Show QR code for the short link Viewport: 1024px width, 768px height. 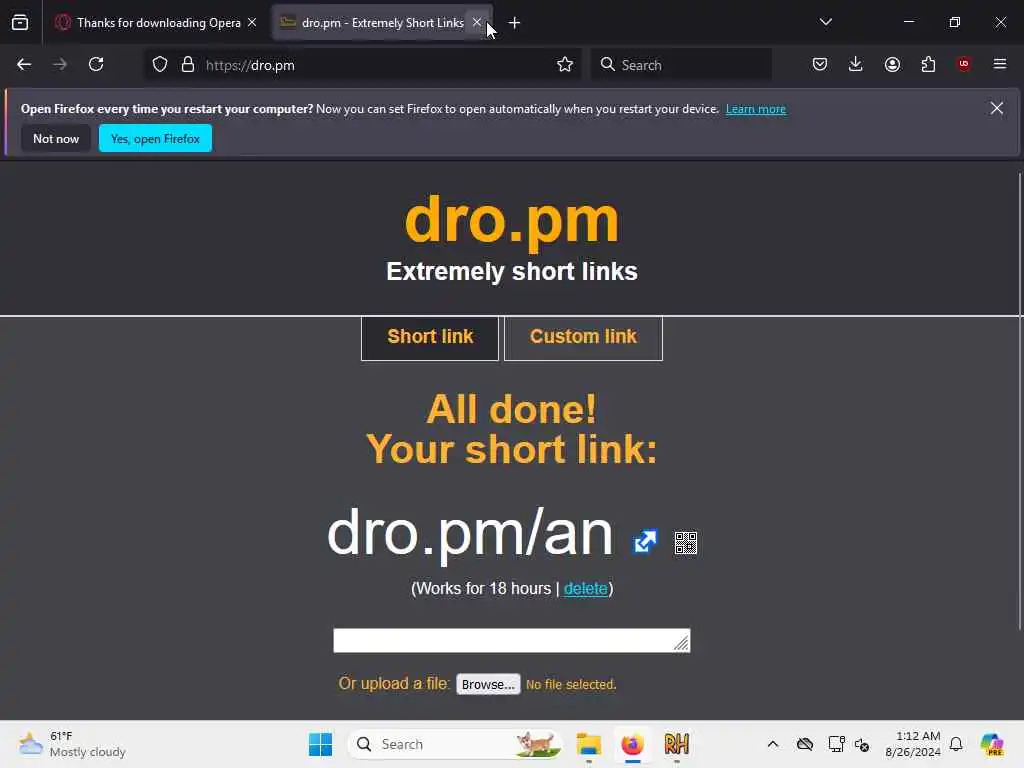click(686, 543)
